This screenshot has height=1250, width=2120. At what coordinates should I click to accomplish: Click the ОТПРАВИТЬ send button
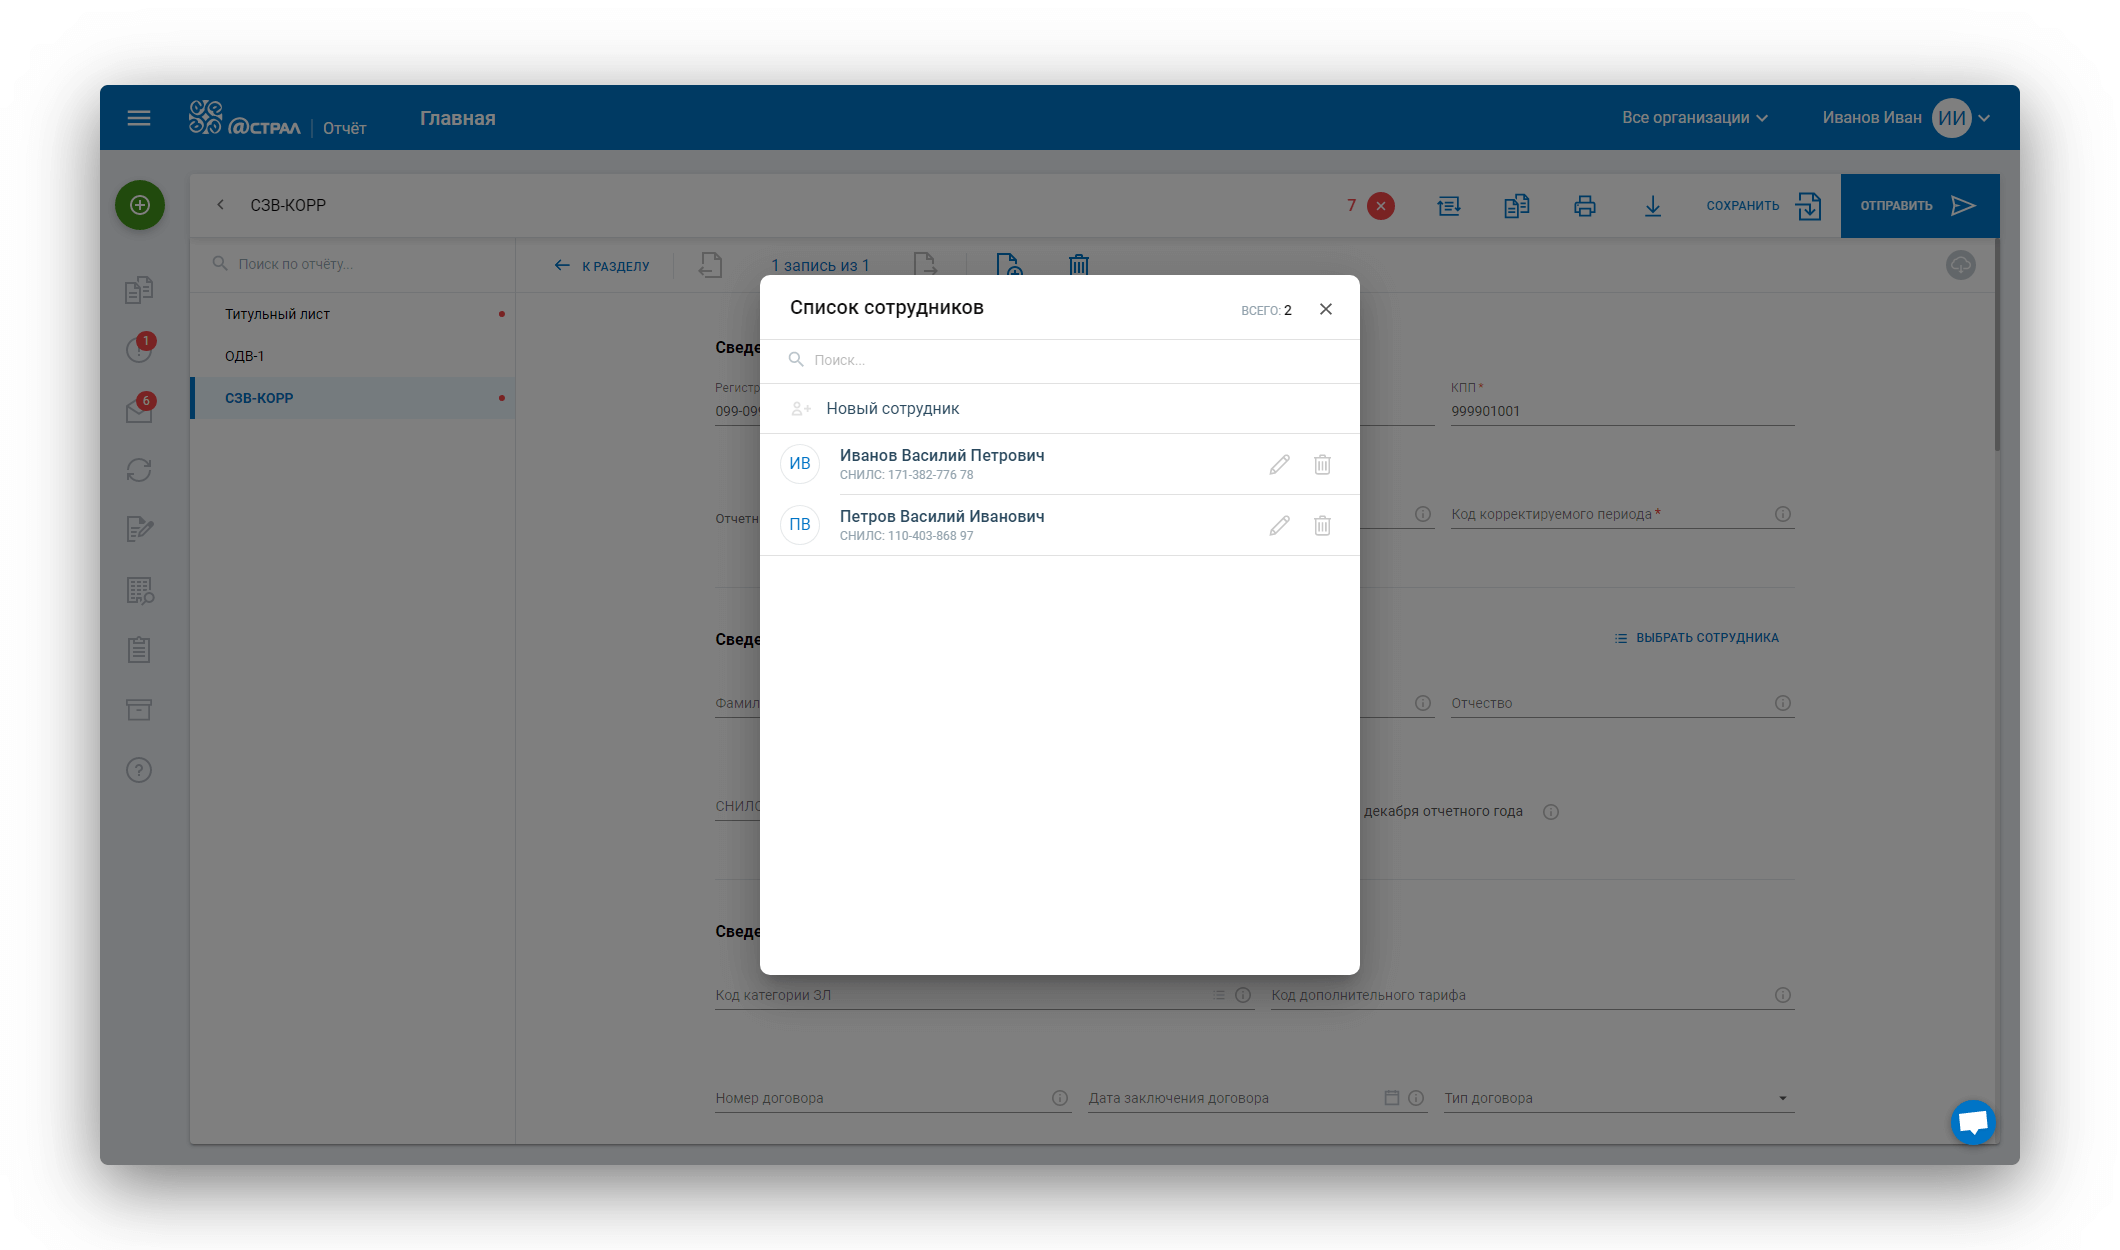1920,206
